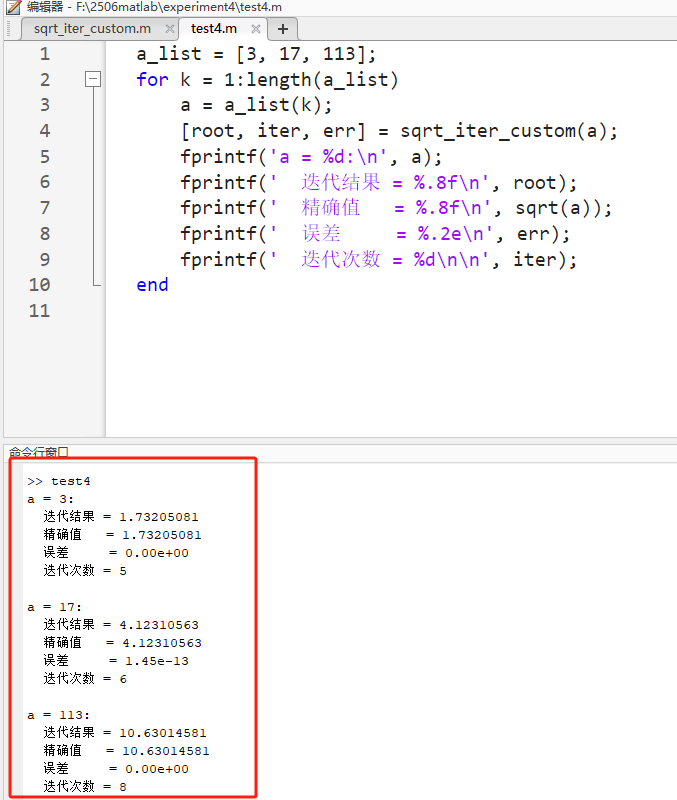The width and height of the screenshot is (677, 800).
Task: Click the editor file path title text
Action: click(x=154, y=7)
